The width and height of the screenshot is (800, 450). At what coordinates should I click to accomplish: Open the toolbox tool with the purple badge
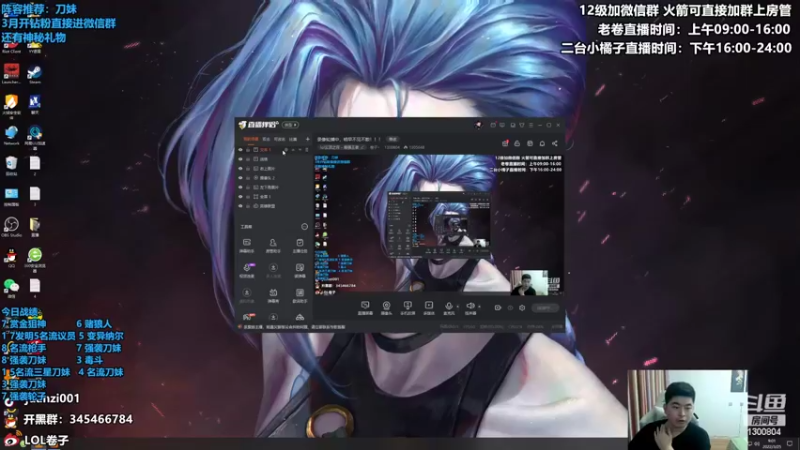[247, 270]
